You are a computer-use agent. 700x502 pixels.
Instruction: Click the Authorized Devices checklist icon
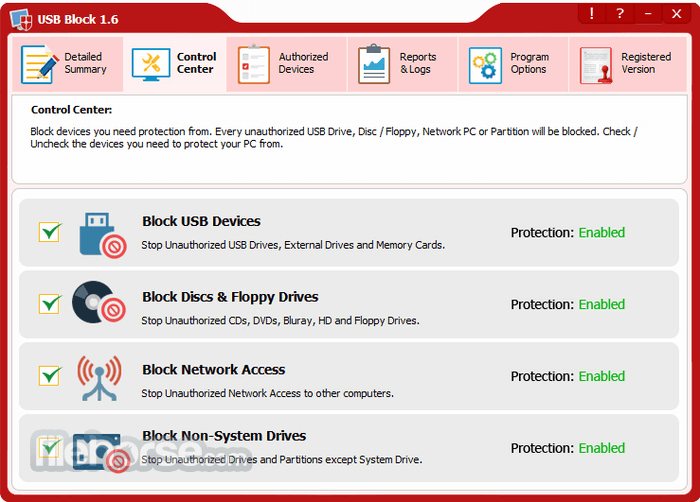[x=254, y=64]
